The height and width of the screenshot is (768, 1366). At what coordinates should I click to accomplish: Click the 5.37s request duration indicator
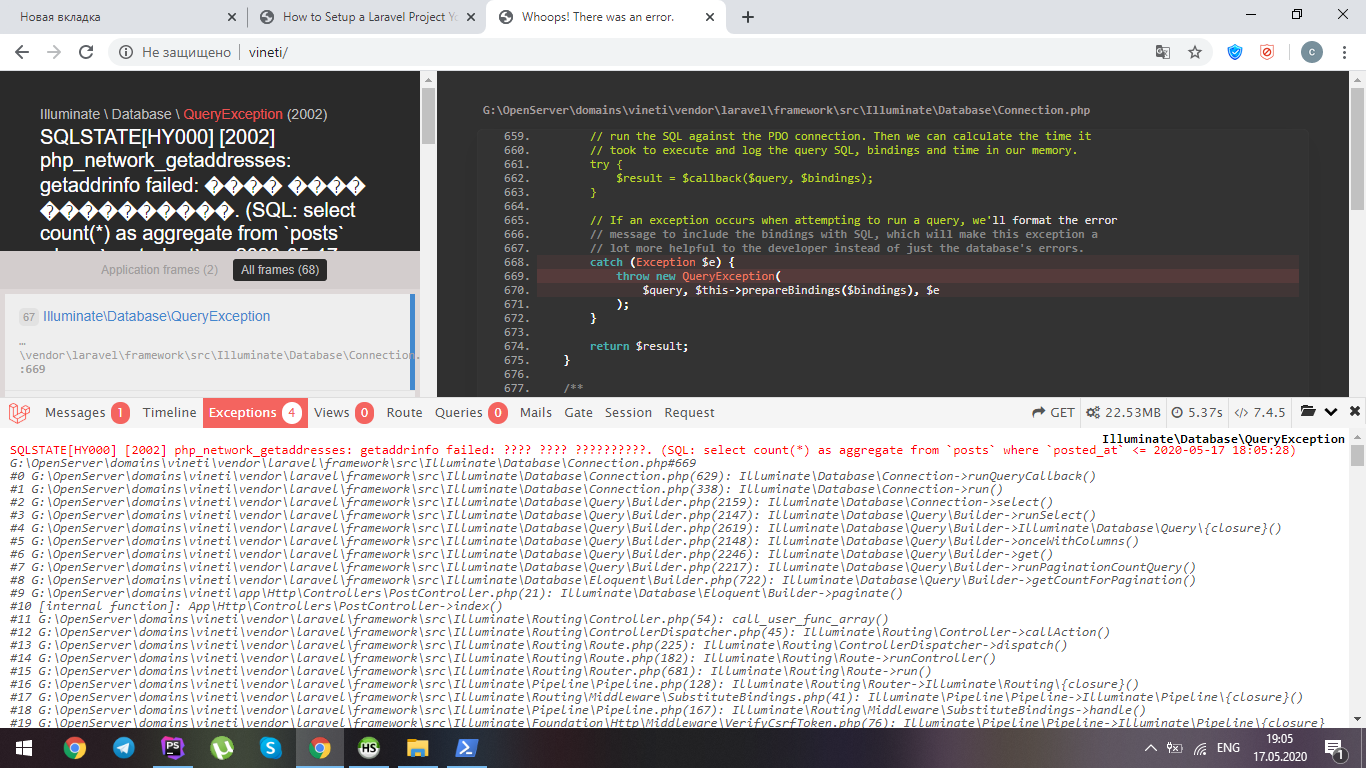(x=1197, y=412)
